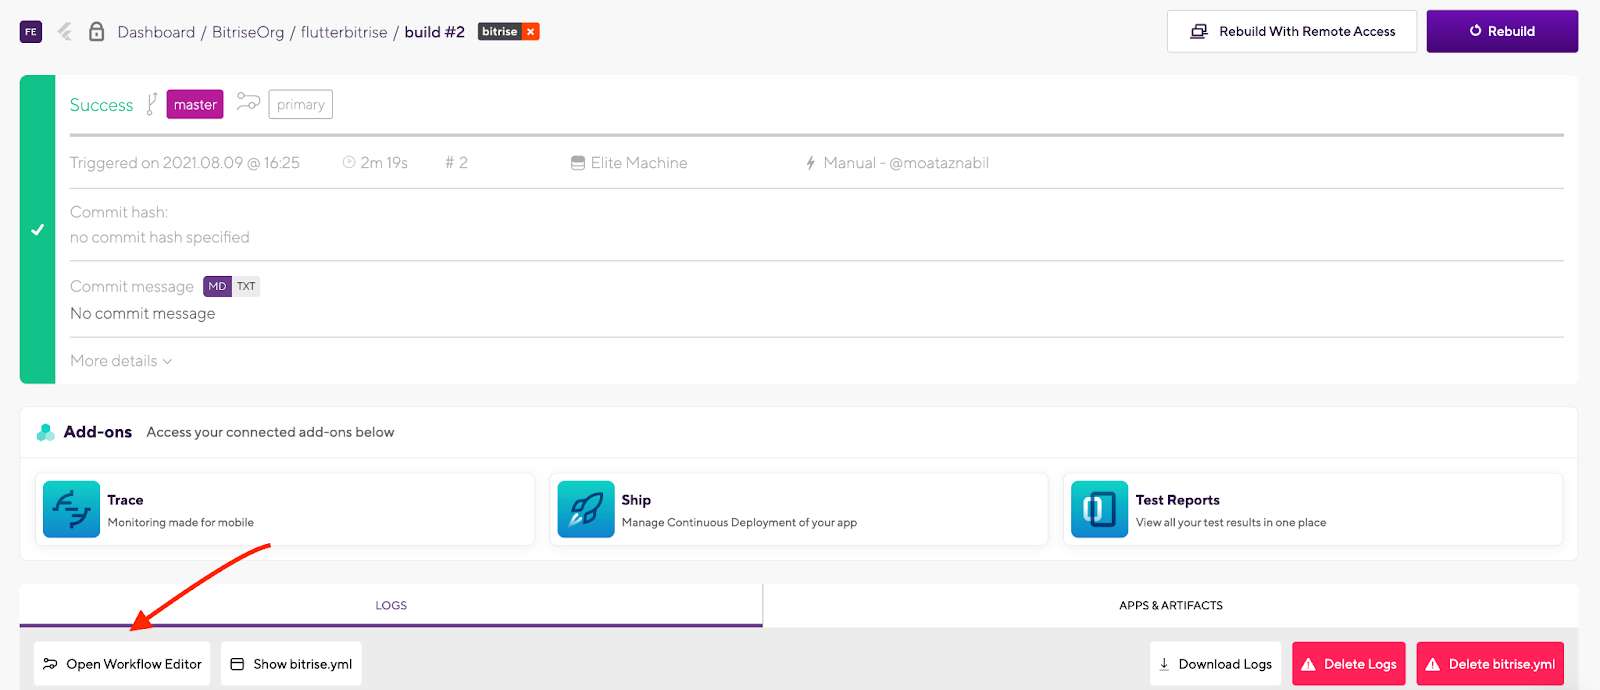Switch commit message to TXT format
This screenshot has width=1600, height=690.
click(x=246, y=287)
